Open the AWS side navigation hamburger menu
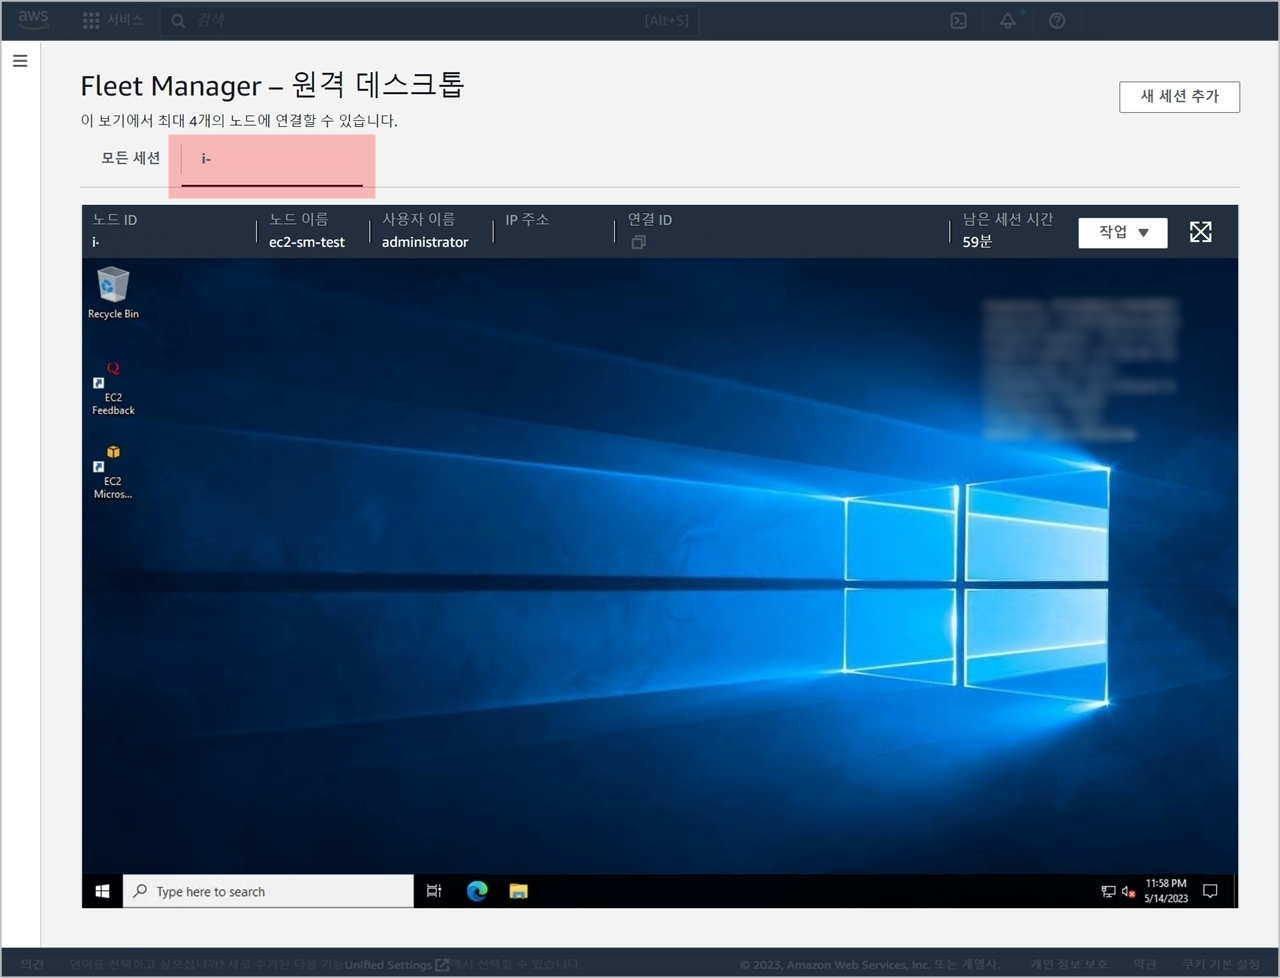 (x=19, y=61)
